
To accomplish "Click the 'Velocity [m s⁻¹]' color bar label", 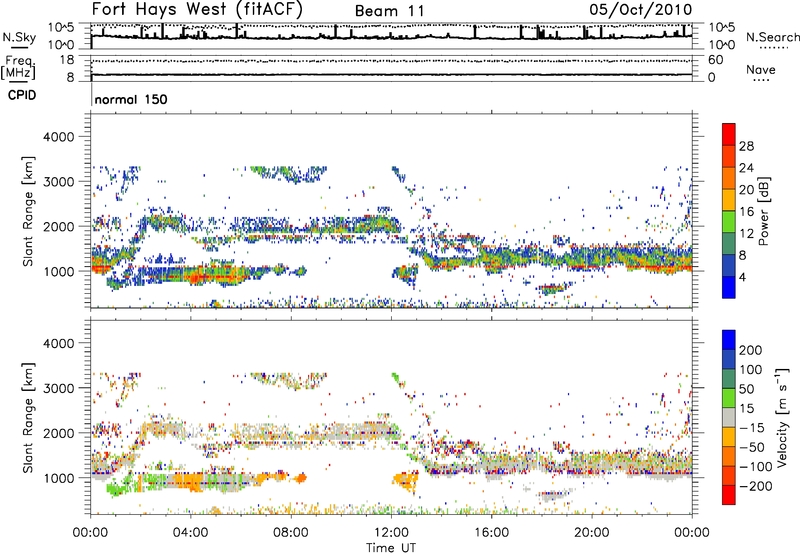I will (781, 417).
